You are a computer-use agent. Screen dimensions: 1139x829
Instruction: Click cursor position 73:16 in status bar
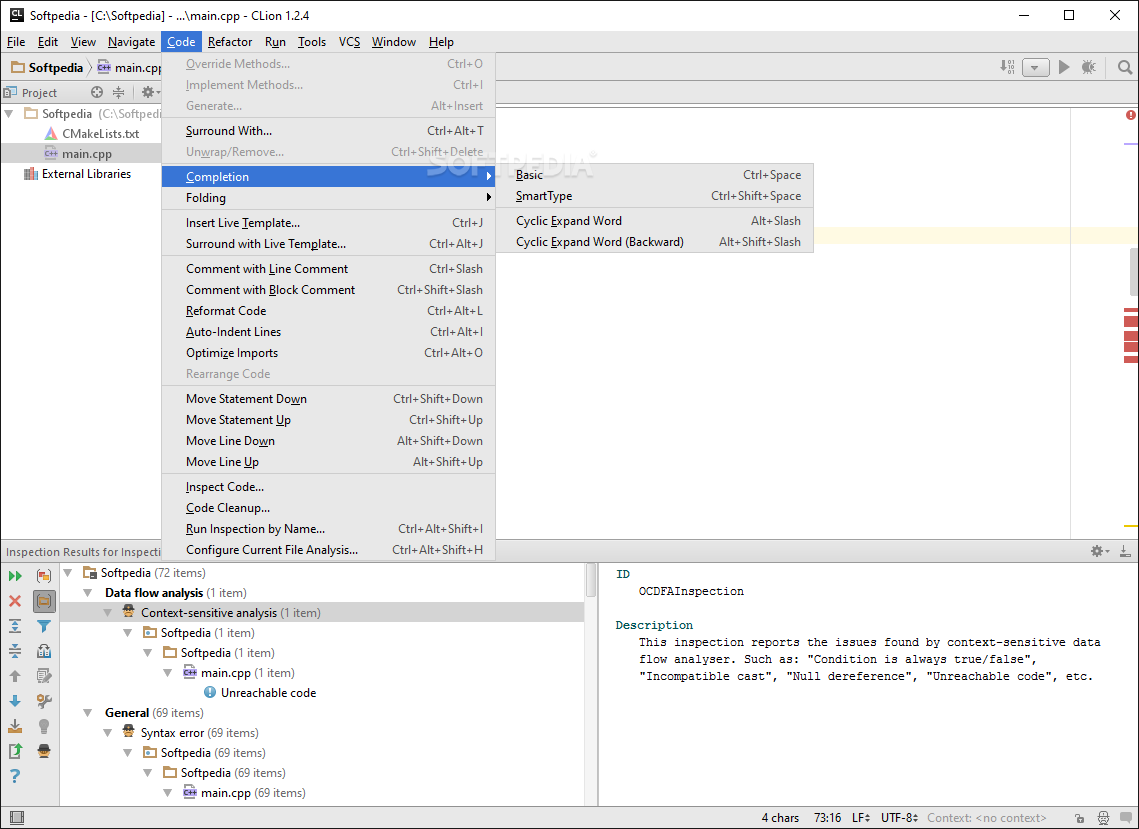pyautogui.click(x=827, y=818)
